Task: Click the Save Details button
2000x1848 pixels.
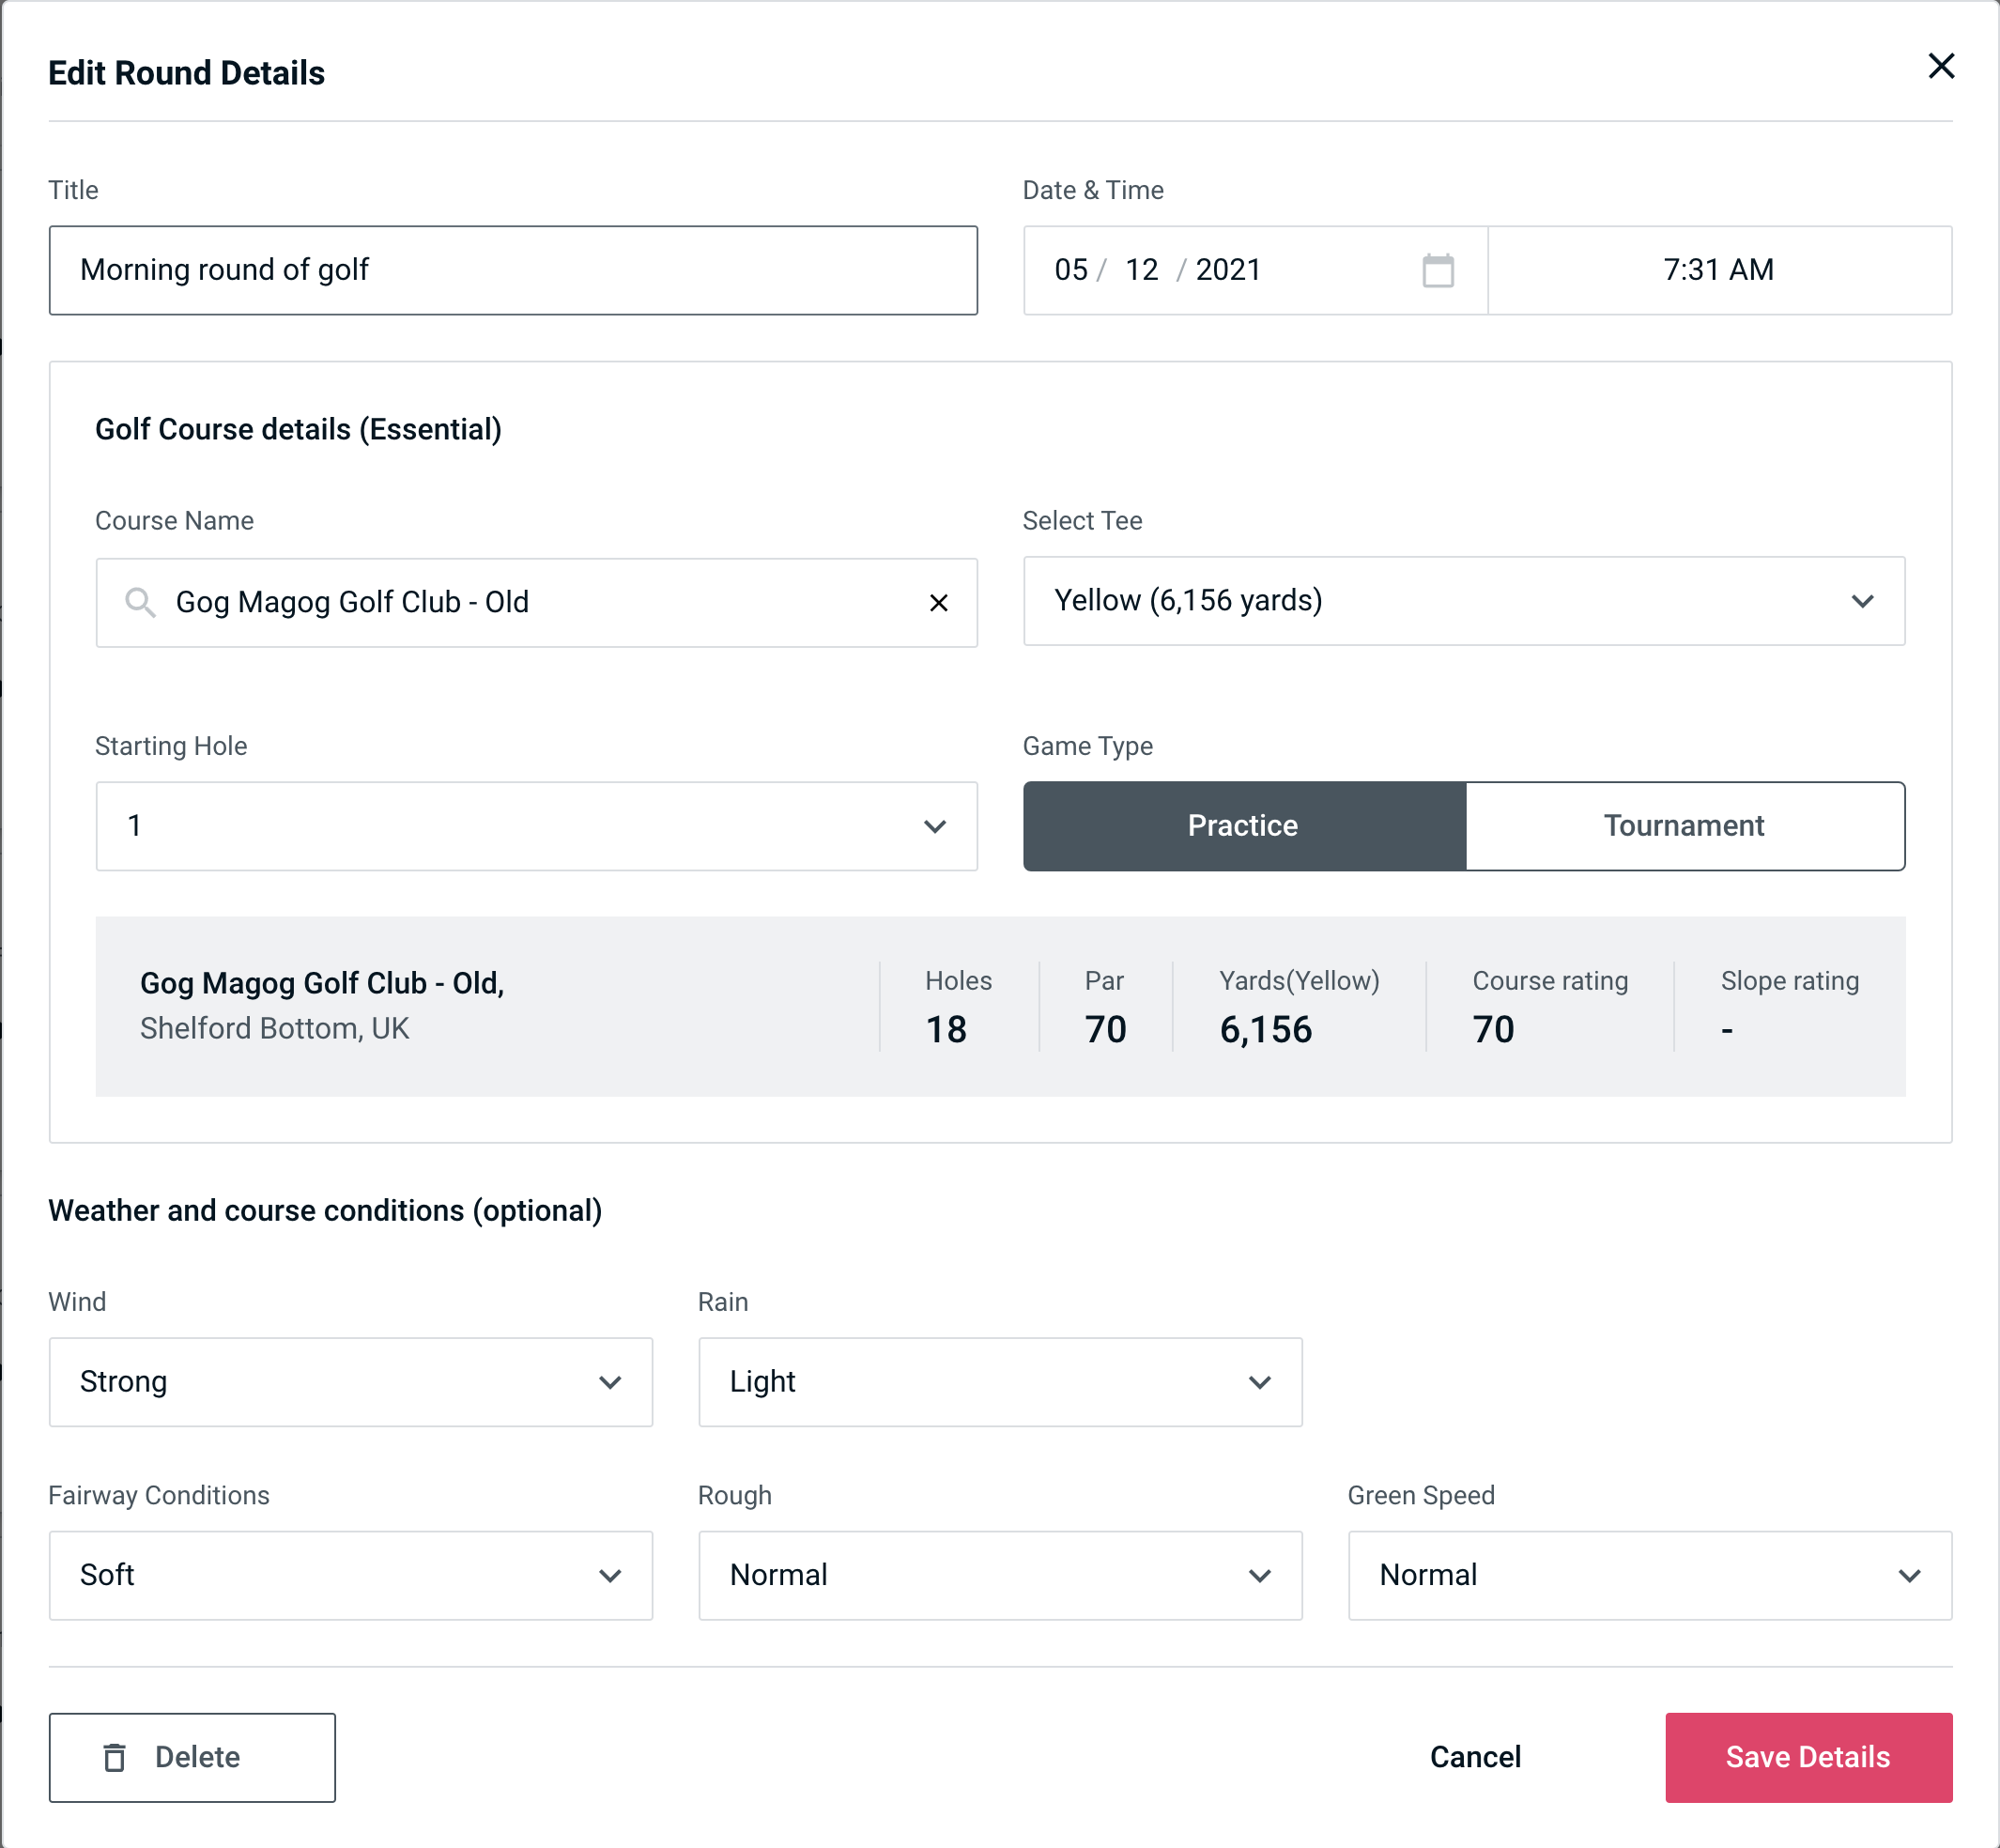Action: click(x=1807, y=1758)
